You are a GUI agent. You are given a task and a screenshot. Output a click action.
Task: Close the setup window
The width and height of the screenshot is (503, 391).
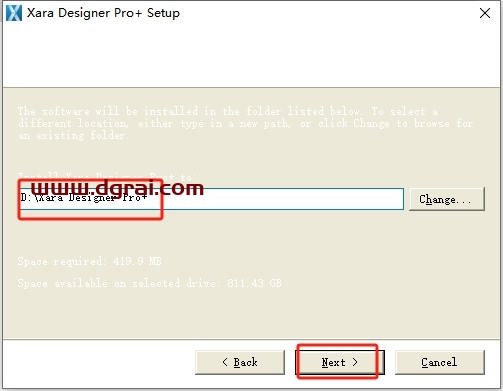click(485, 13)
